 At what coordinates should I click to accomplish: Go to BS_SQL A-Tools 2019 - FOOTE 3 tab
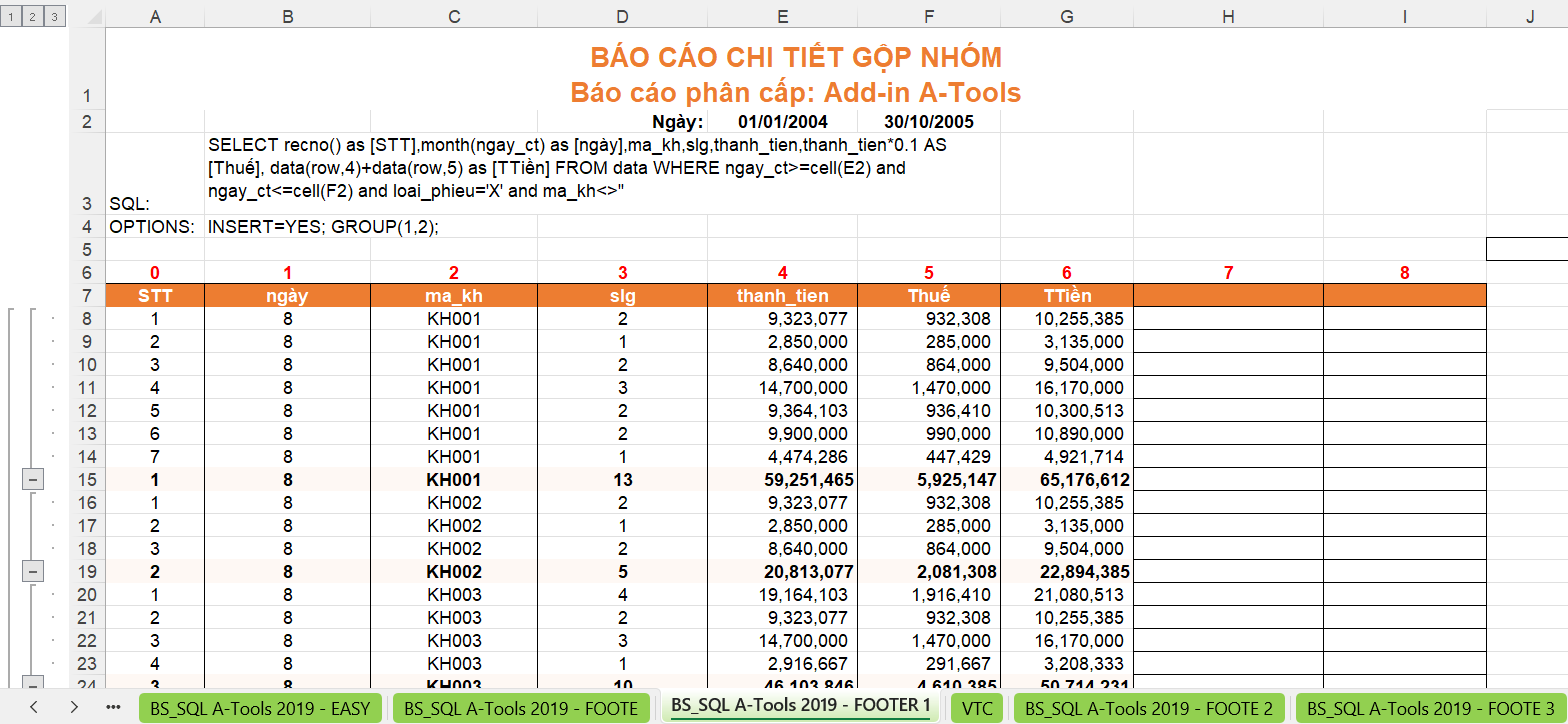[x=1430, y=708]
